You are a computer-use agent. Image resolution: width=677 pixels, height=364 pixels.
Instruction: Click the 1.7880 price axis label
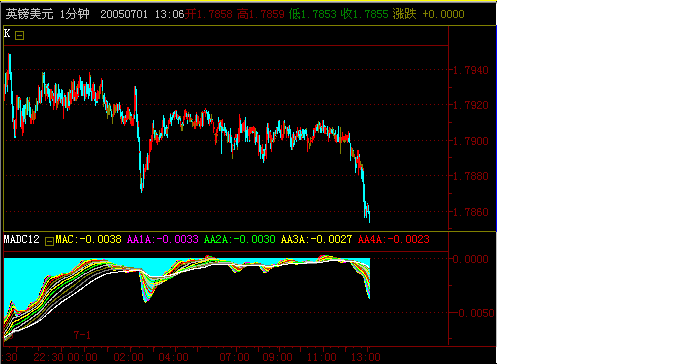coord(471,176)
